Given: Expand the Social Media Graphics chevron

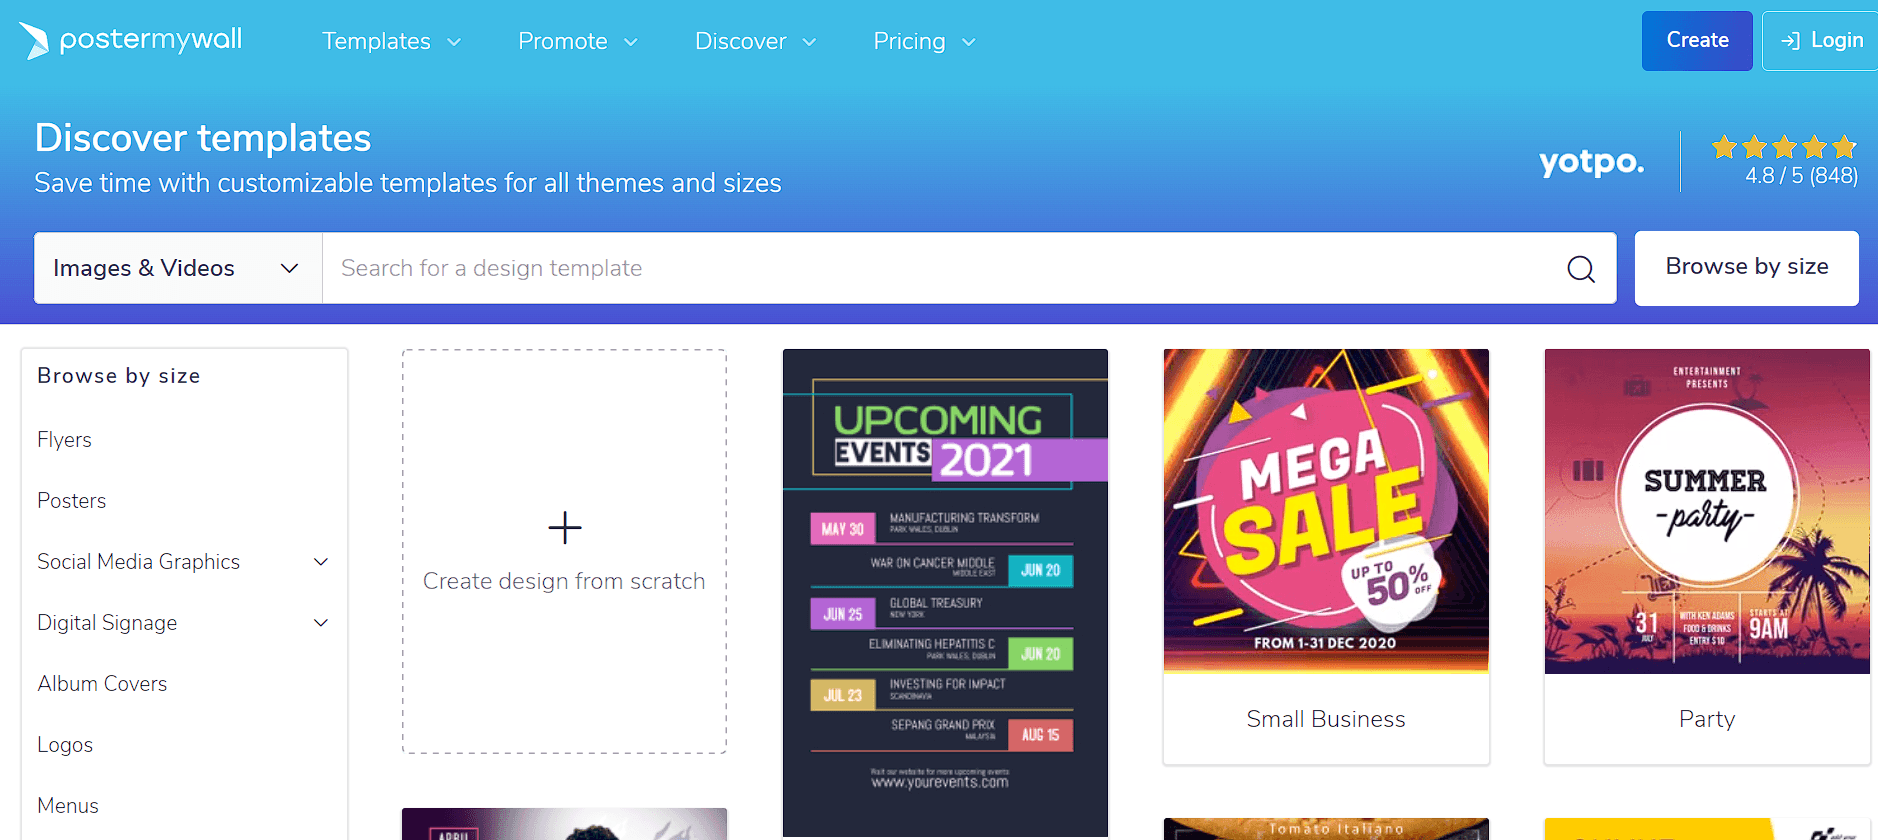Looking at the screenshot, I should pyautogui.click(x=321, y=562).
